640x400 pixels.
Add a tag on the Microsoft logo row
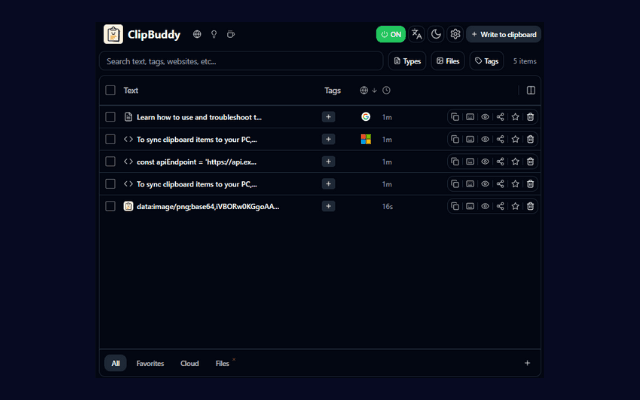pos(328,139)
